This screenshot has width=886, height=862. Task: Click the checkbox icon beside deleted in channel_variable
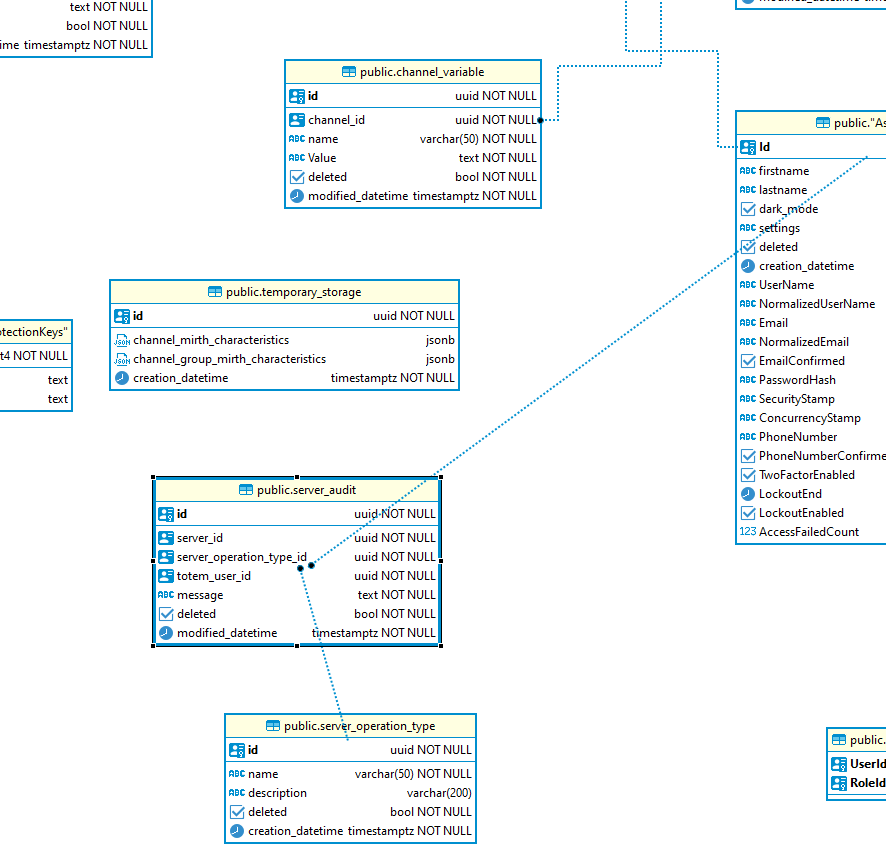298,176
